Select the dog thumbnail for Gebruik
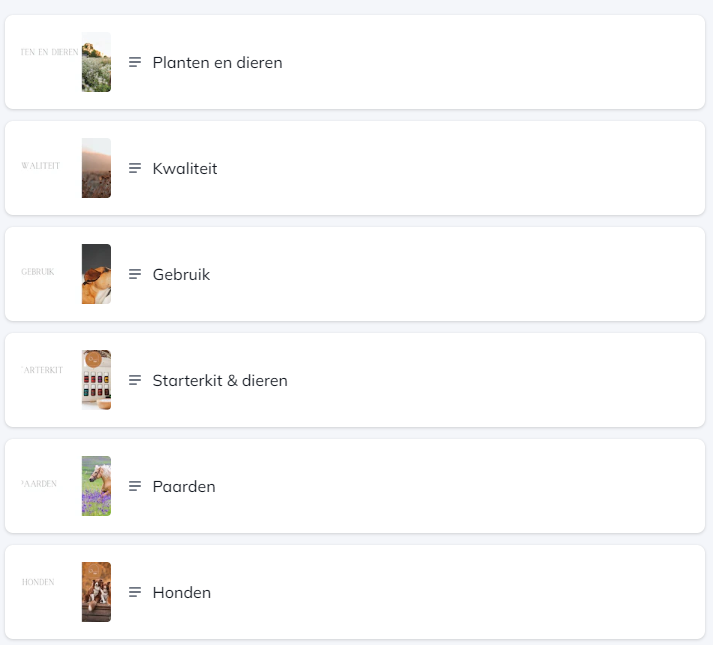713x645 pixels. (96, 274)
